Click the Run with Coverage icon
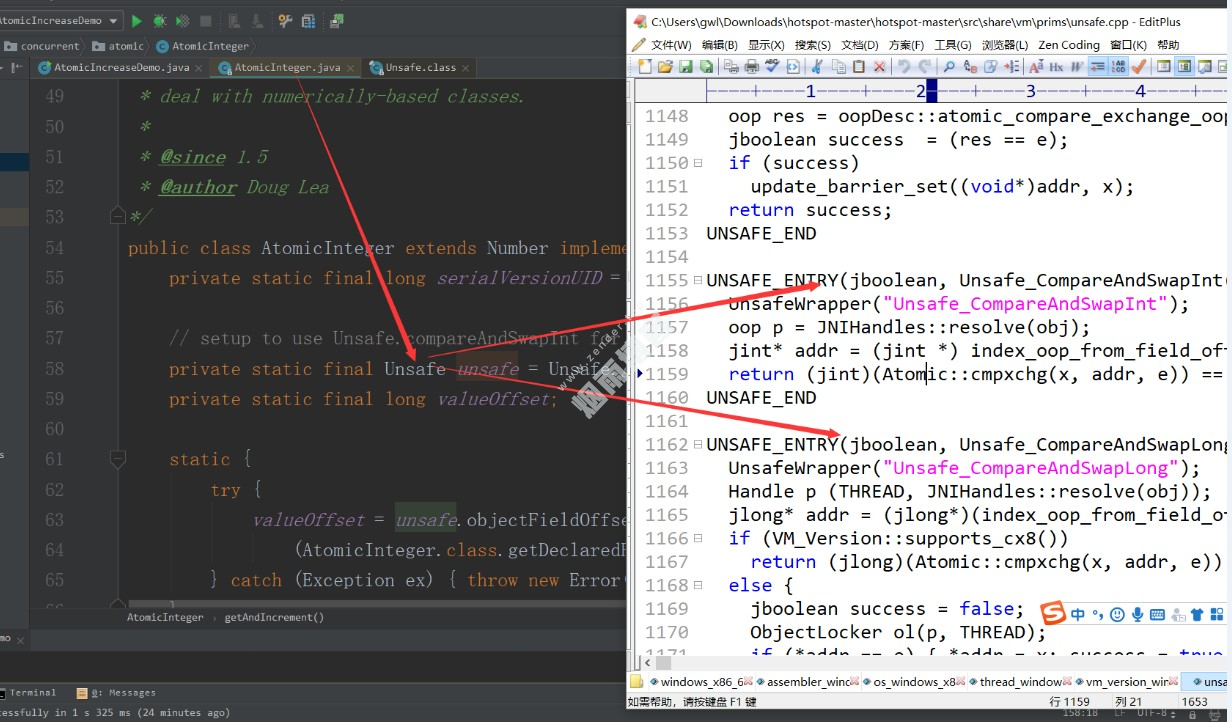This screenshot has height=722, width=1232. [183, 21]
